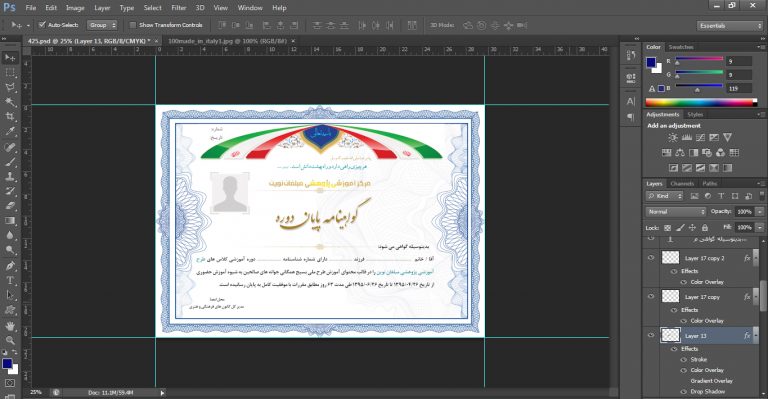The height and width of the screenshot is (399, 768).
Task: Select the Custom Shape tool
Action: [x=10, y=310]
